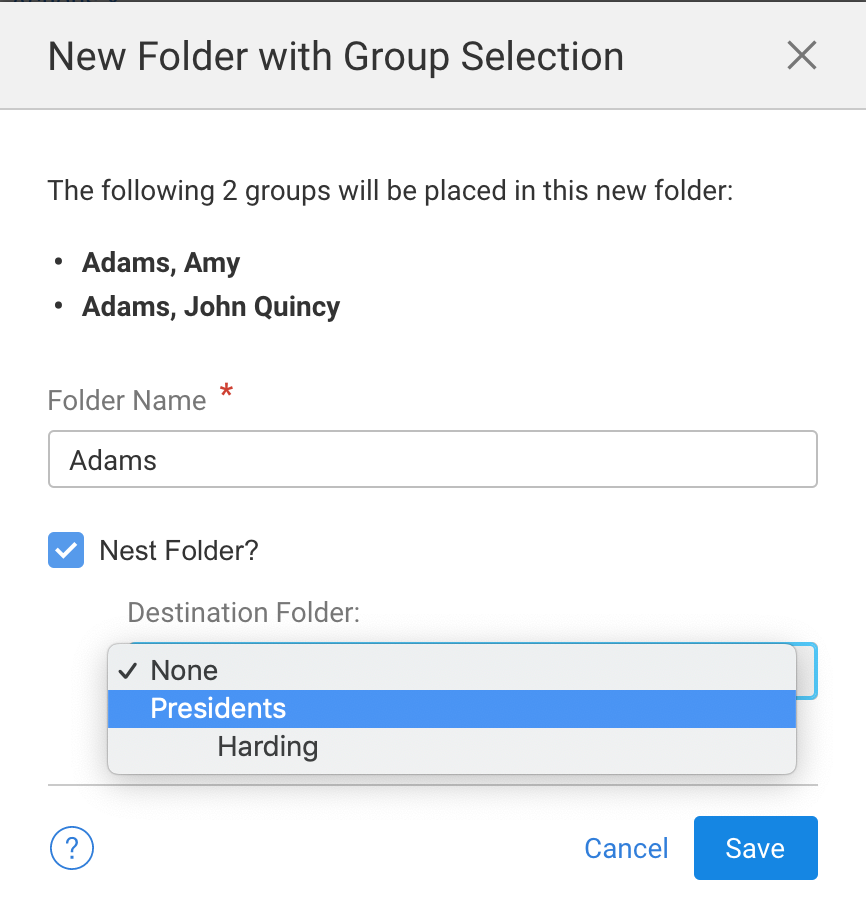Focus the Folder Name field containing Adams

pyautogui.click(x=432, y=460)
